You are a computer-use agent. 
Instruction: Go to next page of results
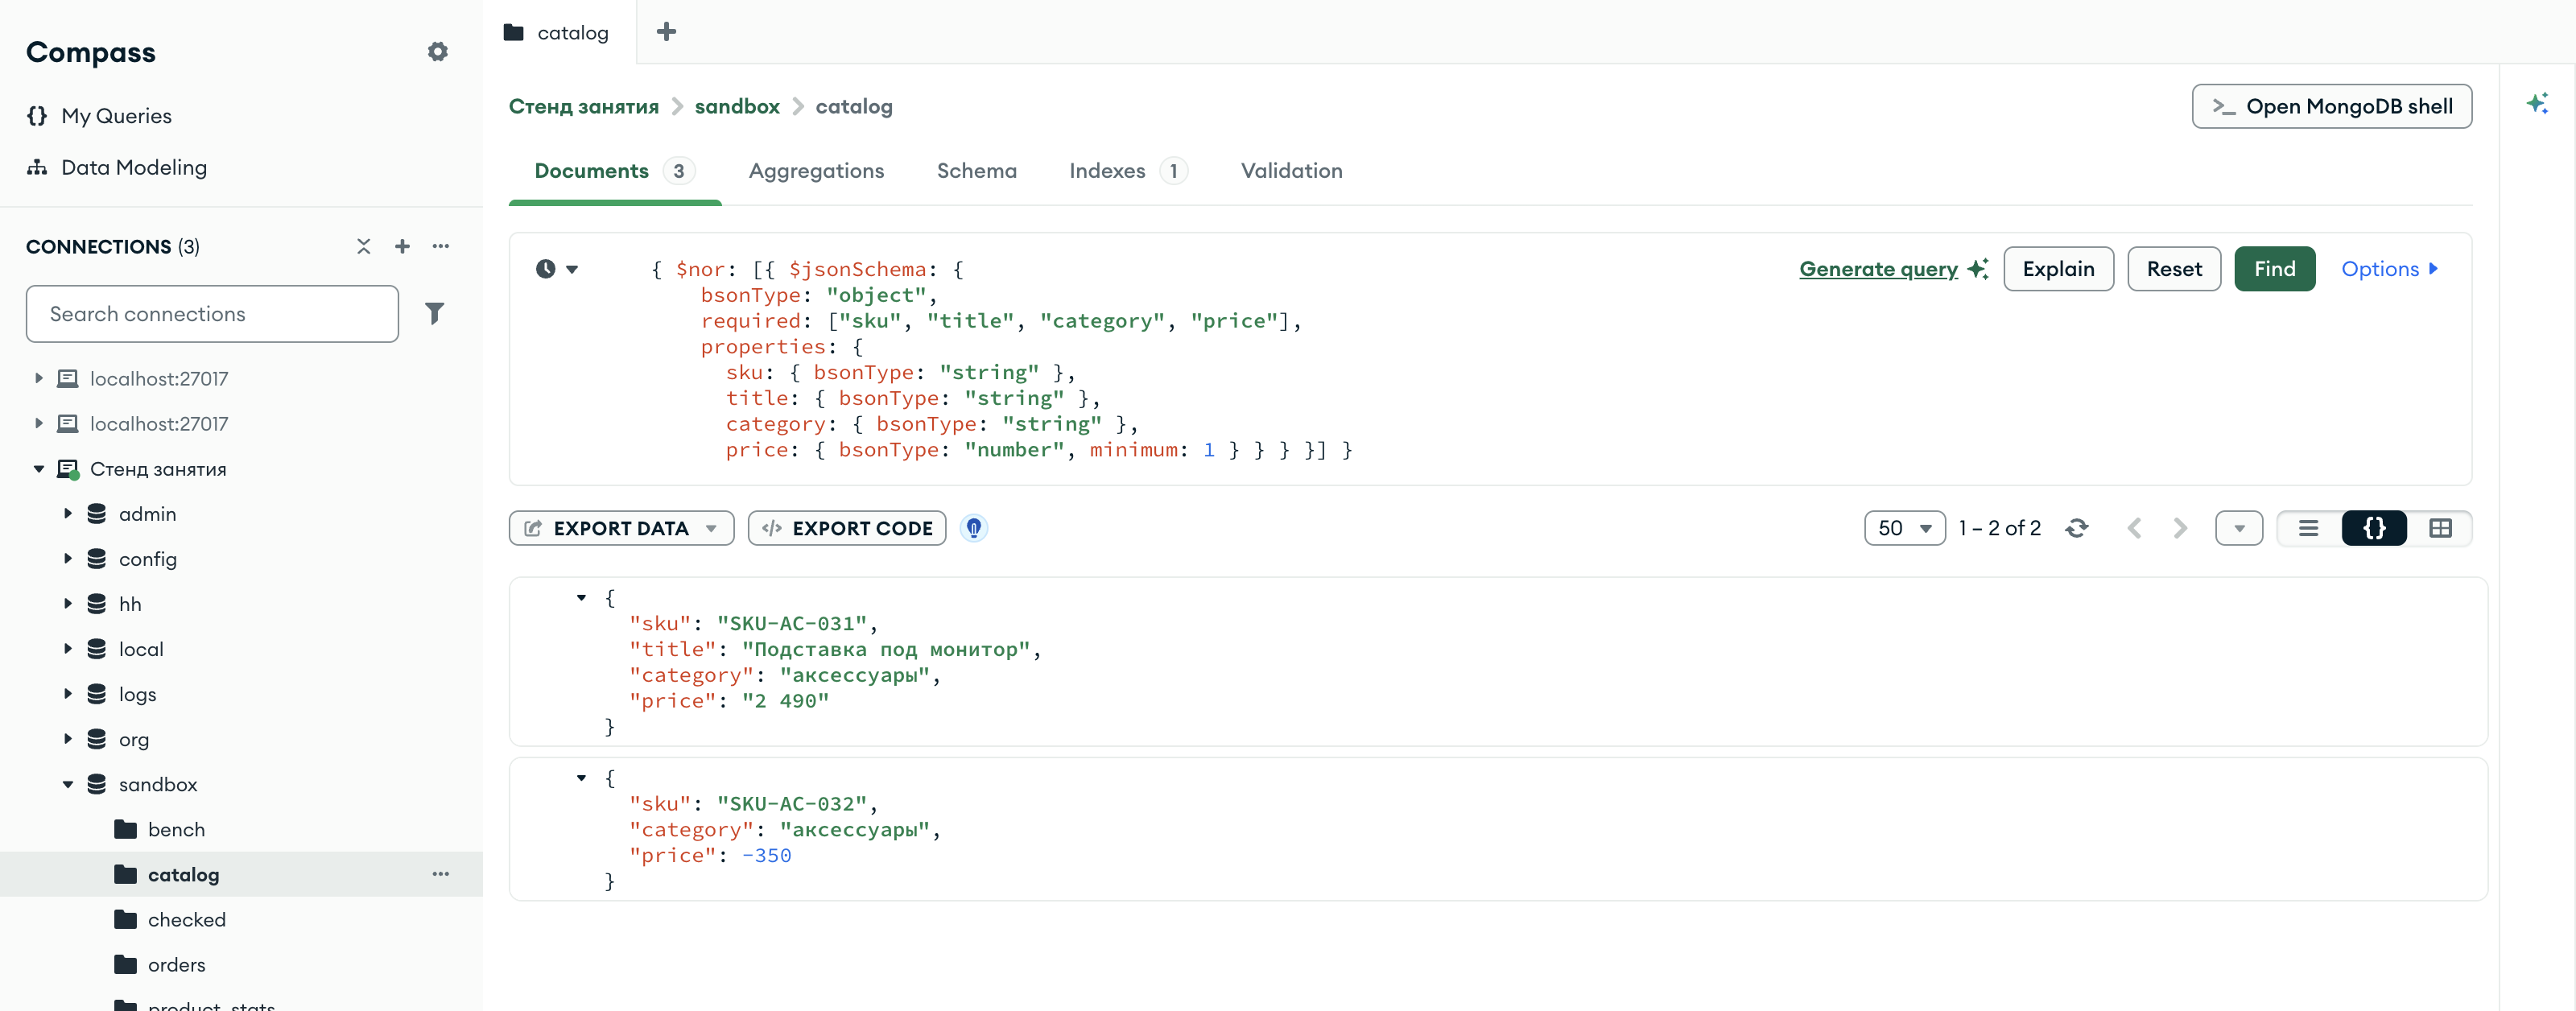(x=2180, y=528)
